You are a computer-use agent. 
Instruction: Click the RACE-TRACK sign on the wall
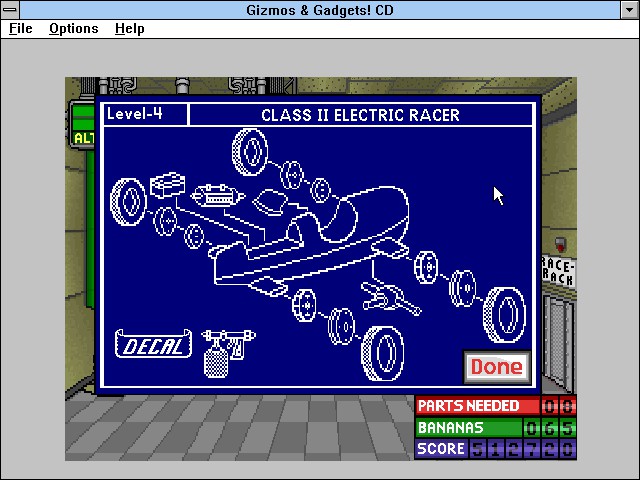tap(558, 271)
